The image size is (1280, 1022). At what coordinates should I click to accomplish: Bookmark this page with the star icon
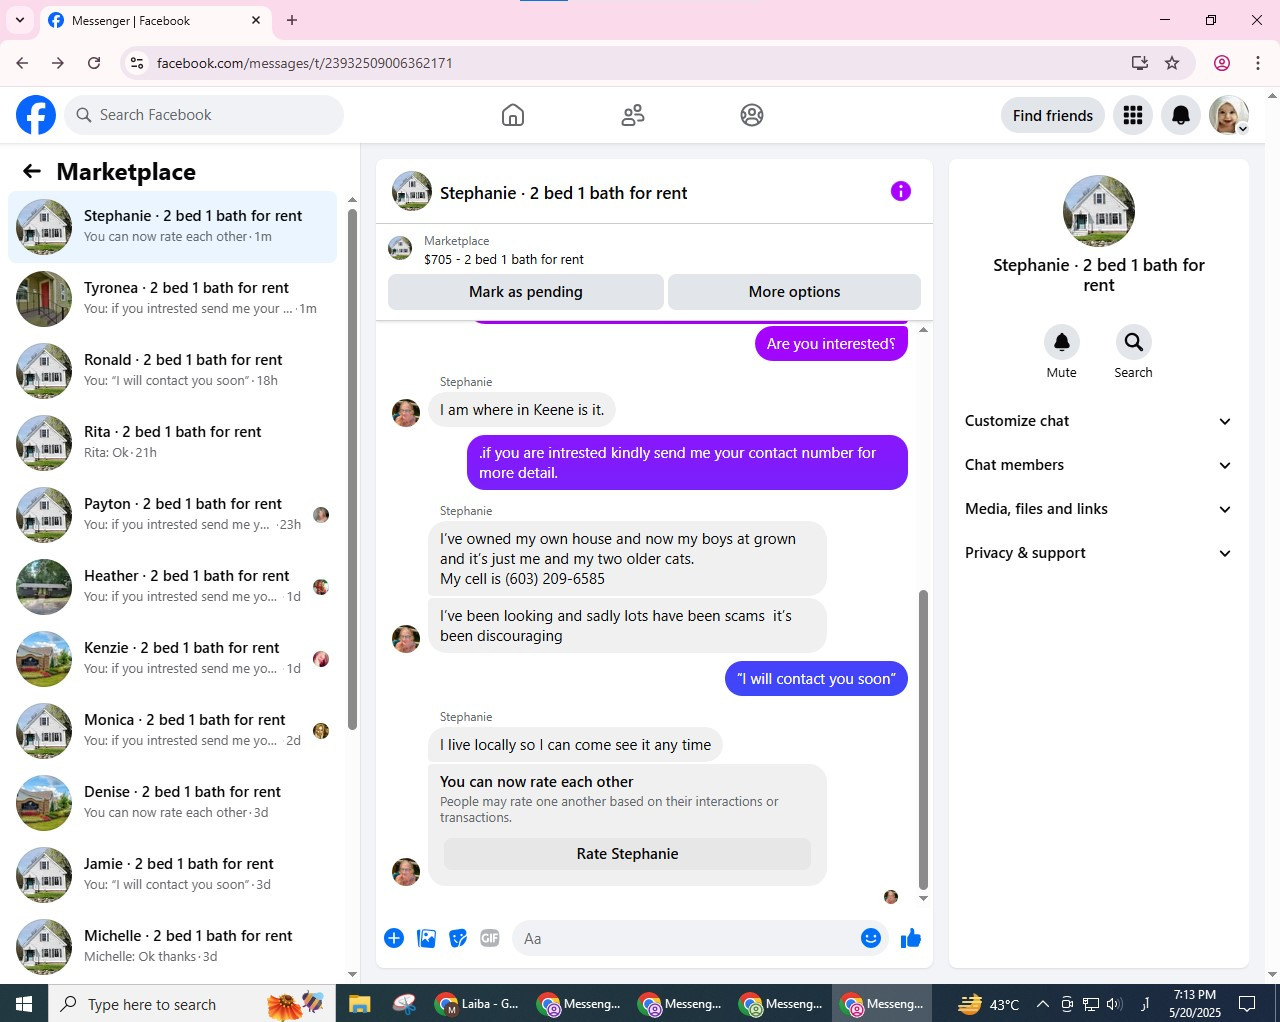point(1172,63)
